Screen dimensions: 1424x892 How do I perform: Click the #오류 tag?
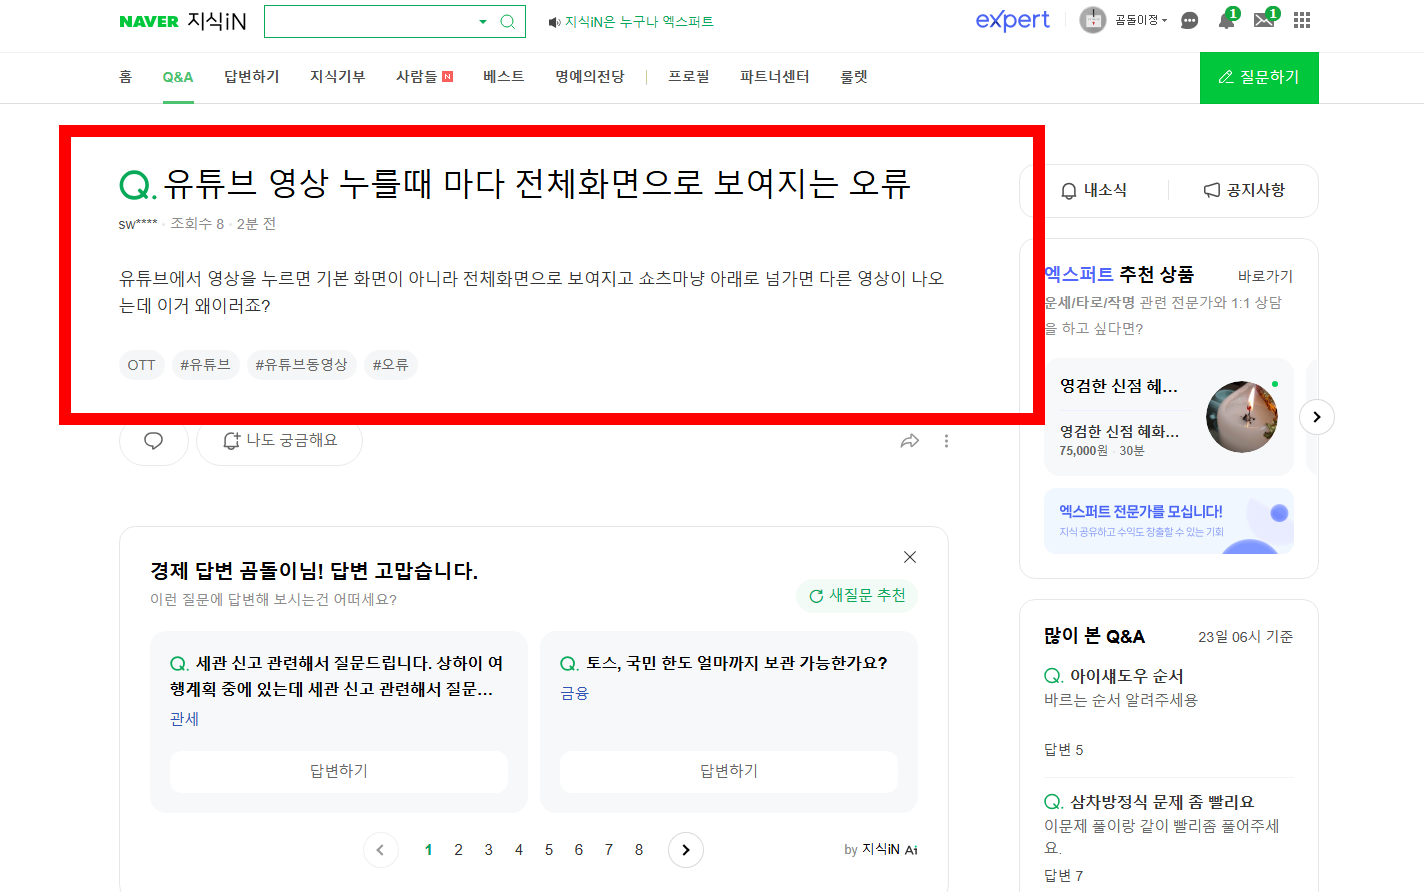point(390,365)
